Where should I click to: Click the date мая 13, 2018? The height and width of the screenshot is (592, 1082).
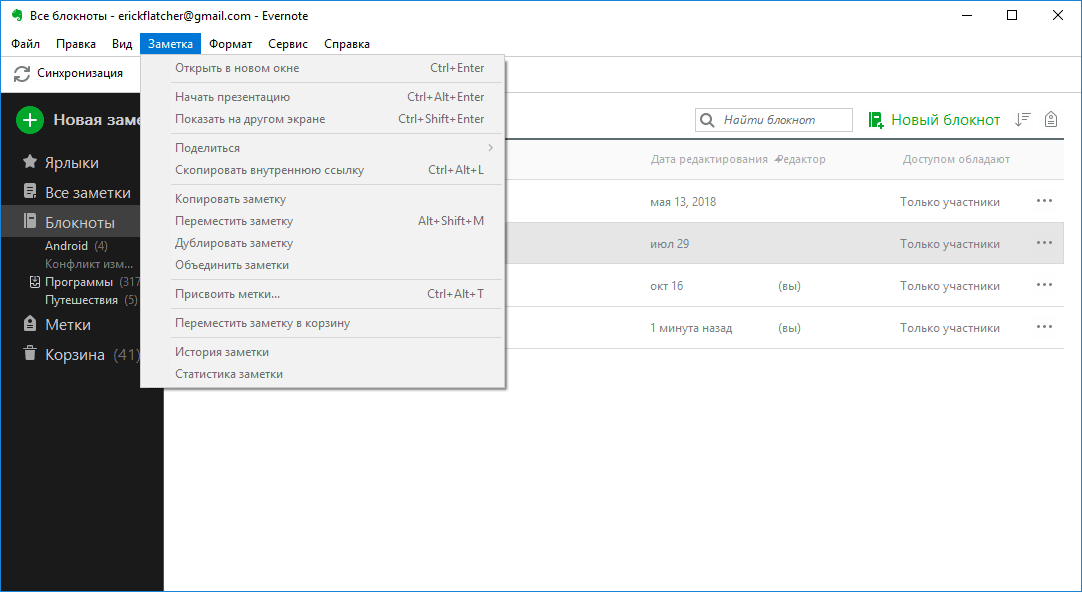683,202
